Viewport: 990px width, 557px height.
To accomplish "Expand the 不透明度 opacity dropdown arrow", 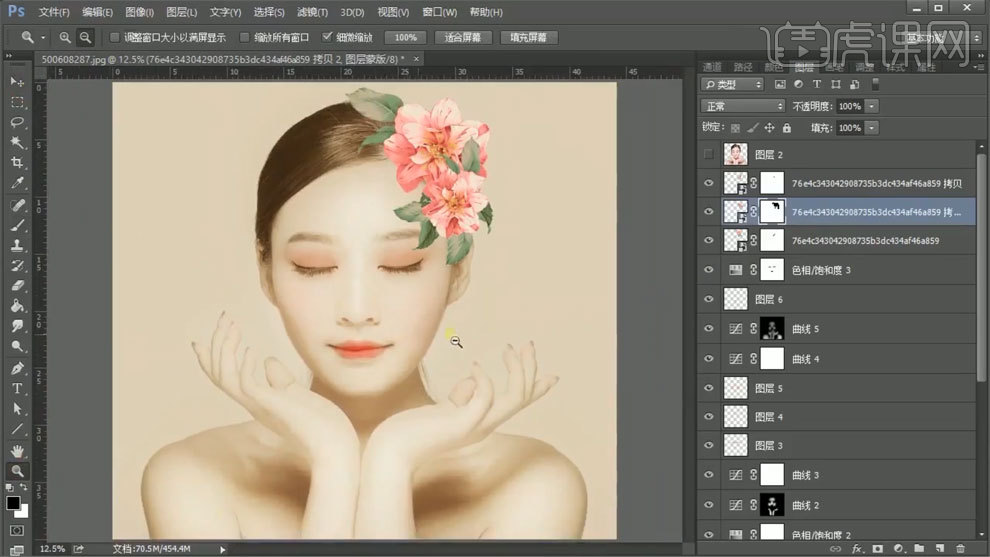I will pos(872,106).
